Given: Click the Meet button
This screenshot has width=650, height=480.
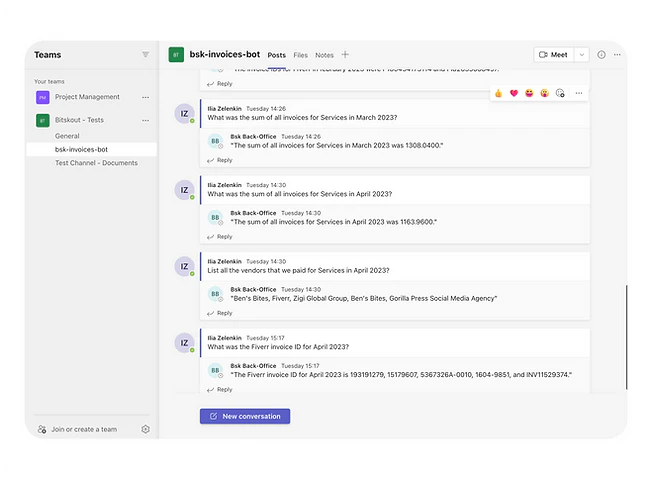Looking at the screenshot, I should tap(553, 55).
